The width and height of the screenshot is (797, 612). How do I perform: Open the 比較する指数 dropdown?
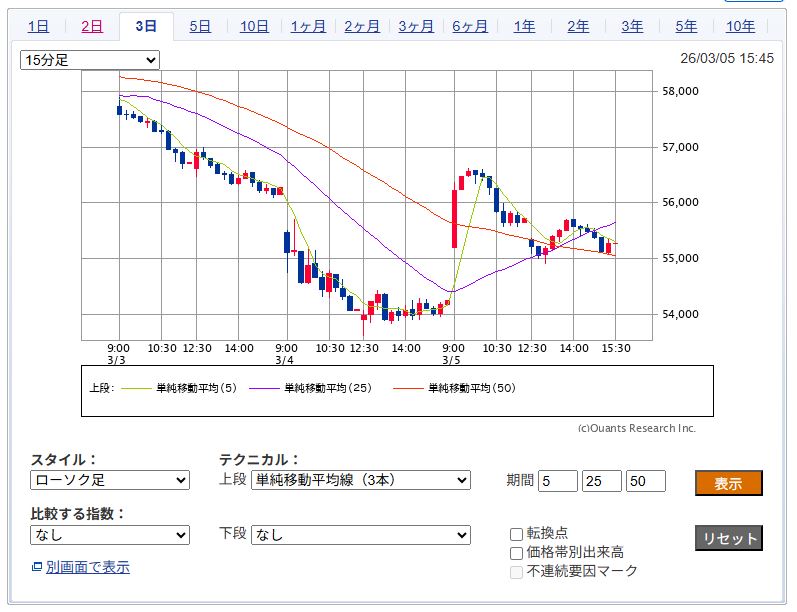[110, 535]
